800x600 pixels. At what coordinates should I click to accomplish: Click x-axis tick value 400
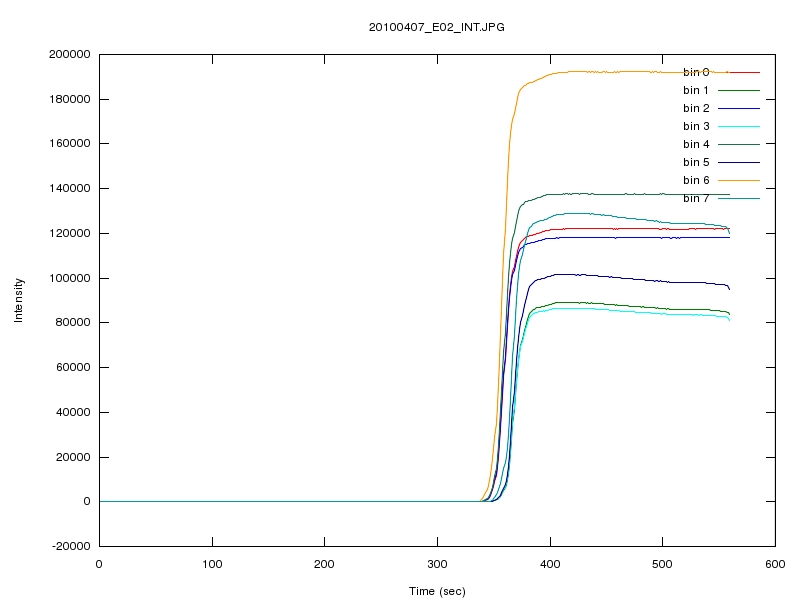tap(550, 564)
